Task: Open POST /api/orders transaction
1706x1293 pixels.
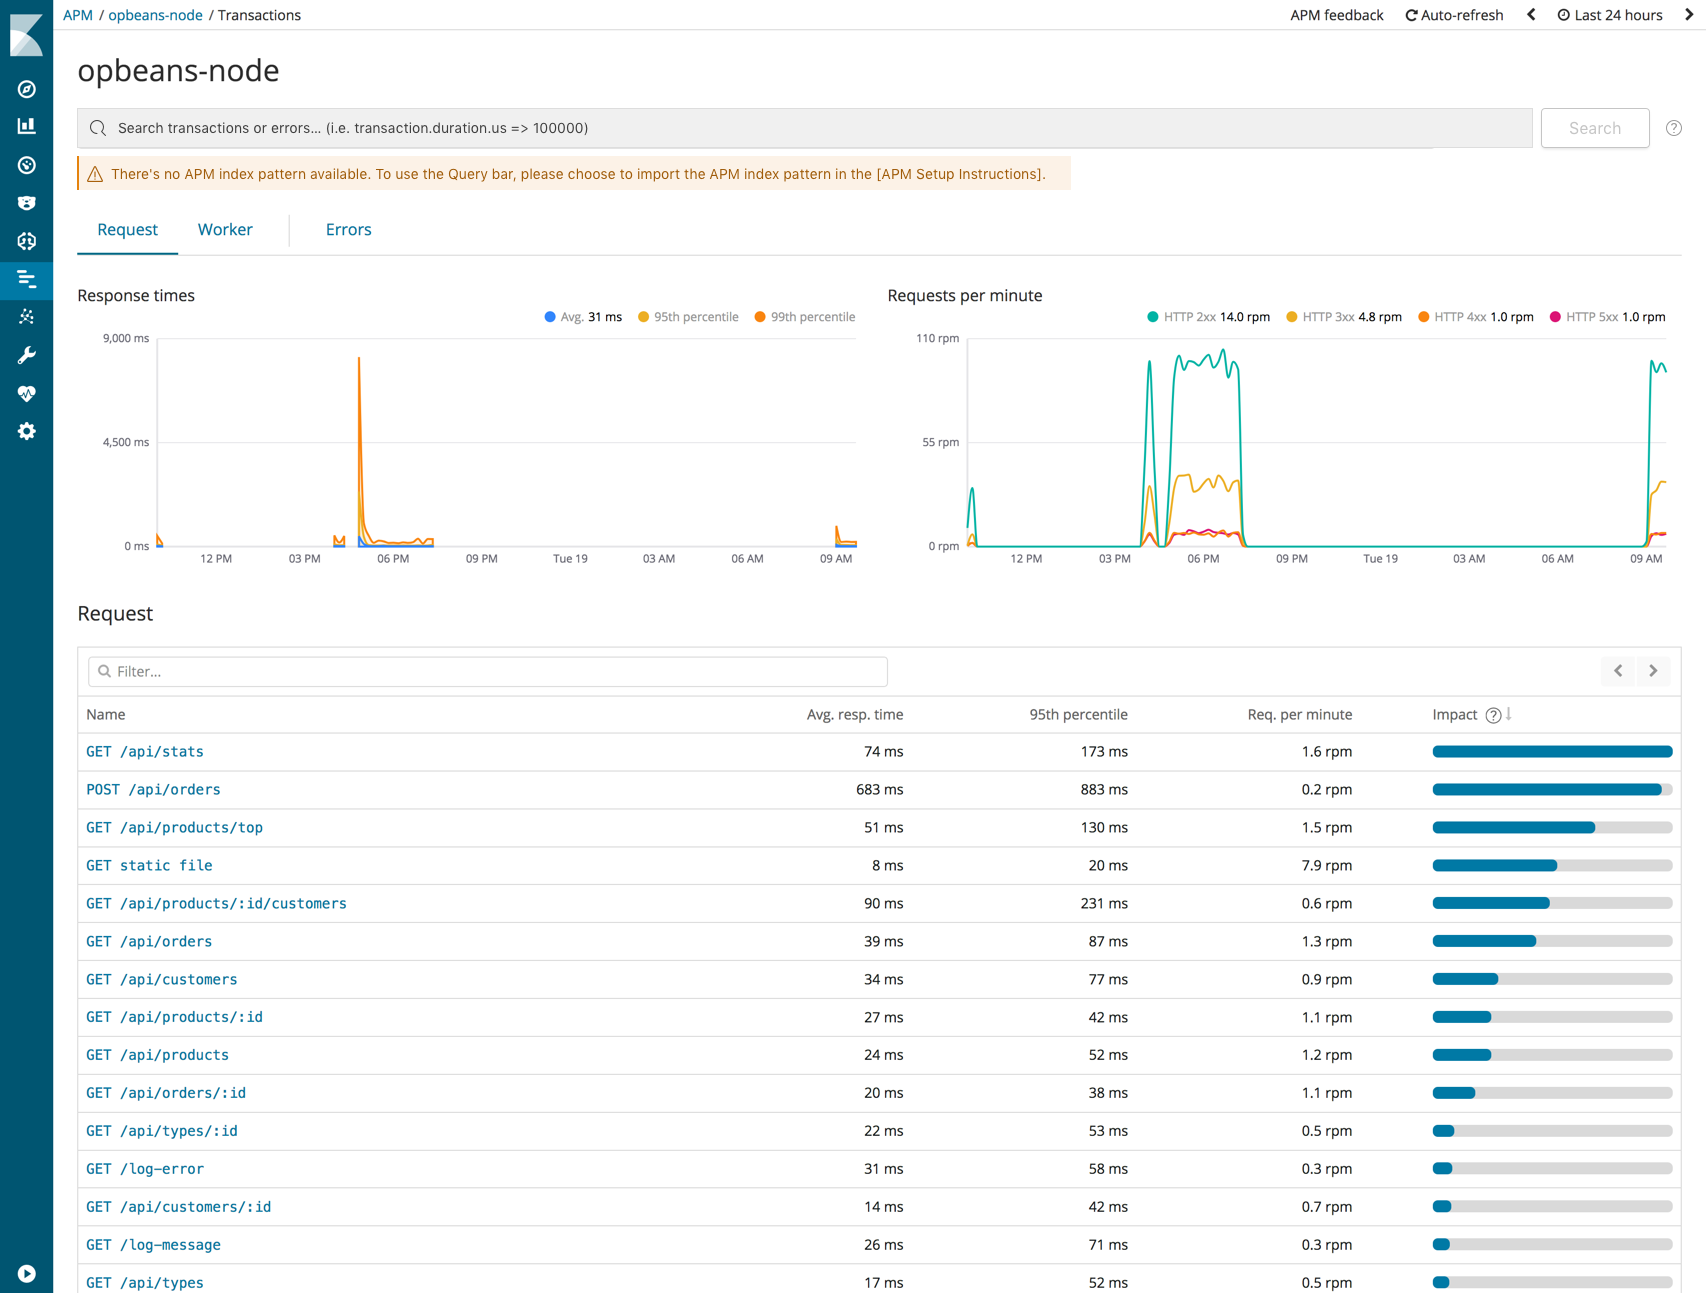Action: click(x=153, y=790)
